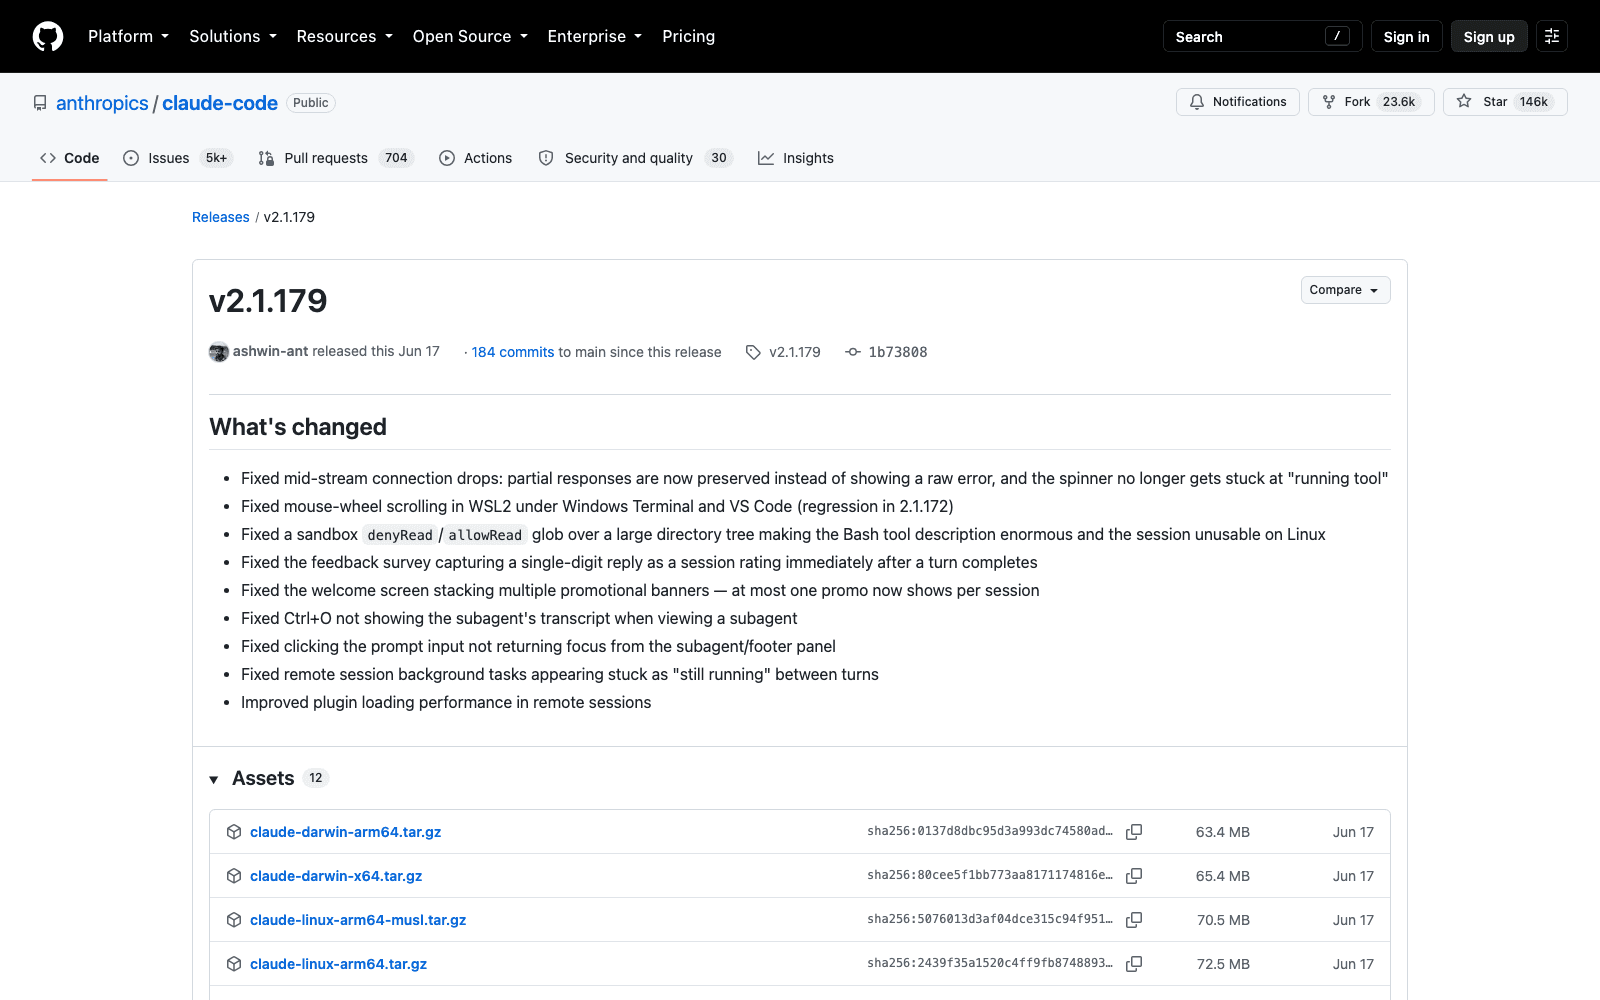Open ashwin-ant user profile link
Image resolution: width=1600 pixels, height=1000 pixels.
(270, 351)
